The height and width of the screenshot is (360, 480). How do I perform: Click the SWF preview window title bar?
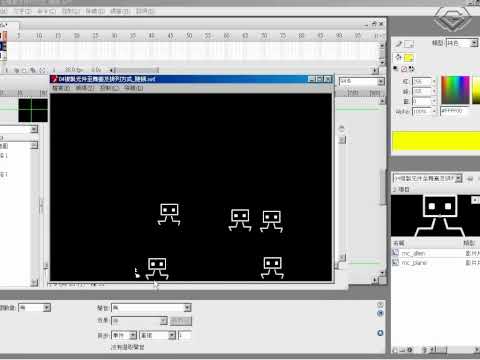(x=191, y=79)
